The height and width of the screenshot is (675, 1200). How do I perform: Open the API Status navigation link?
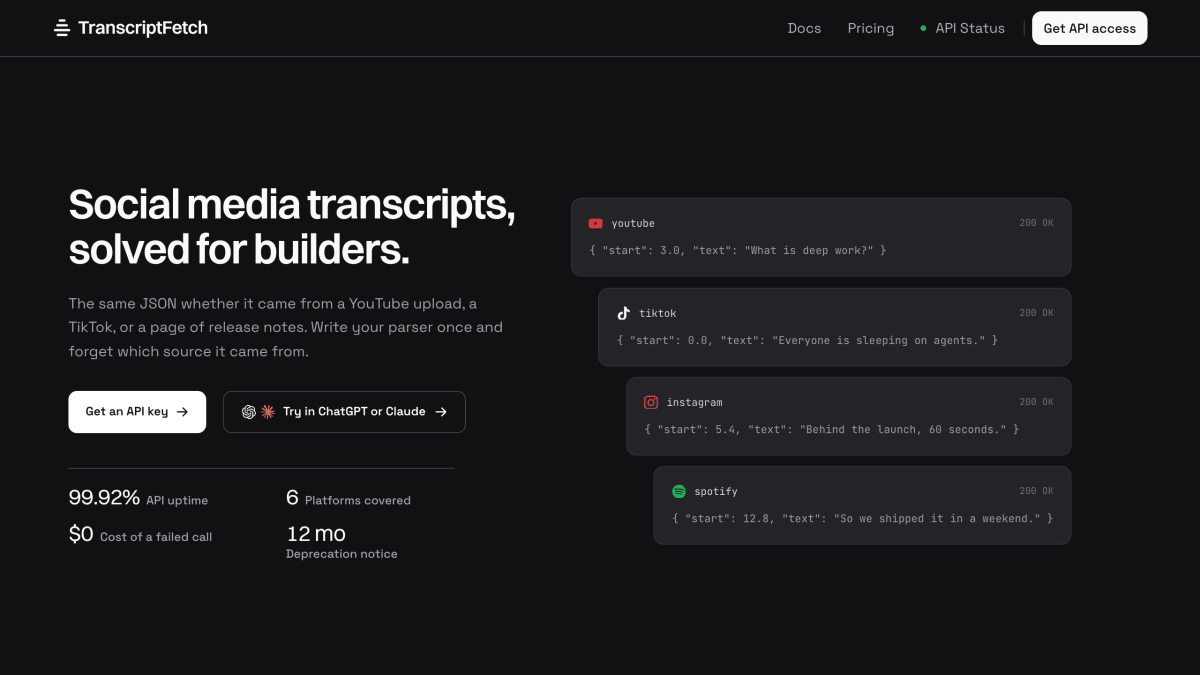click(970, 28)
